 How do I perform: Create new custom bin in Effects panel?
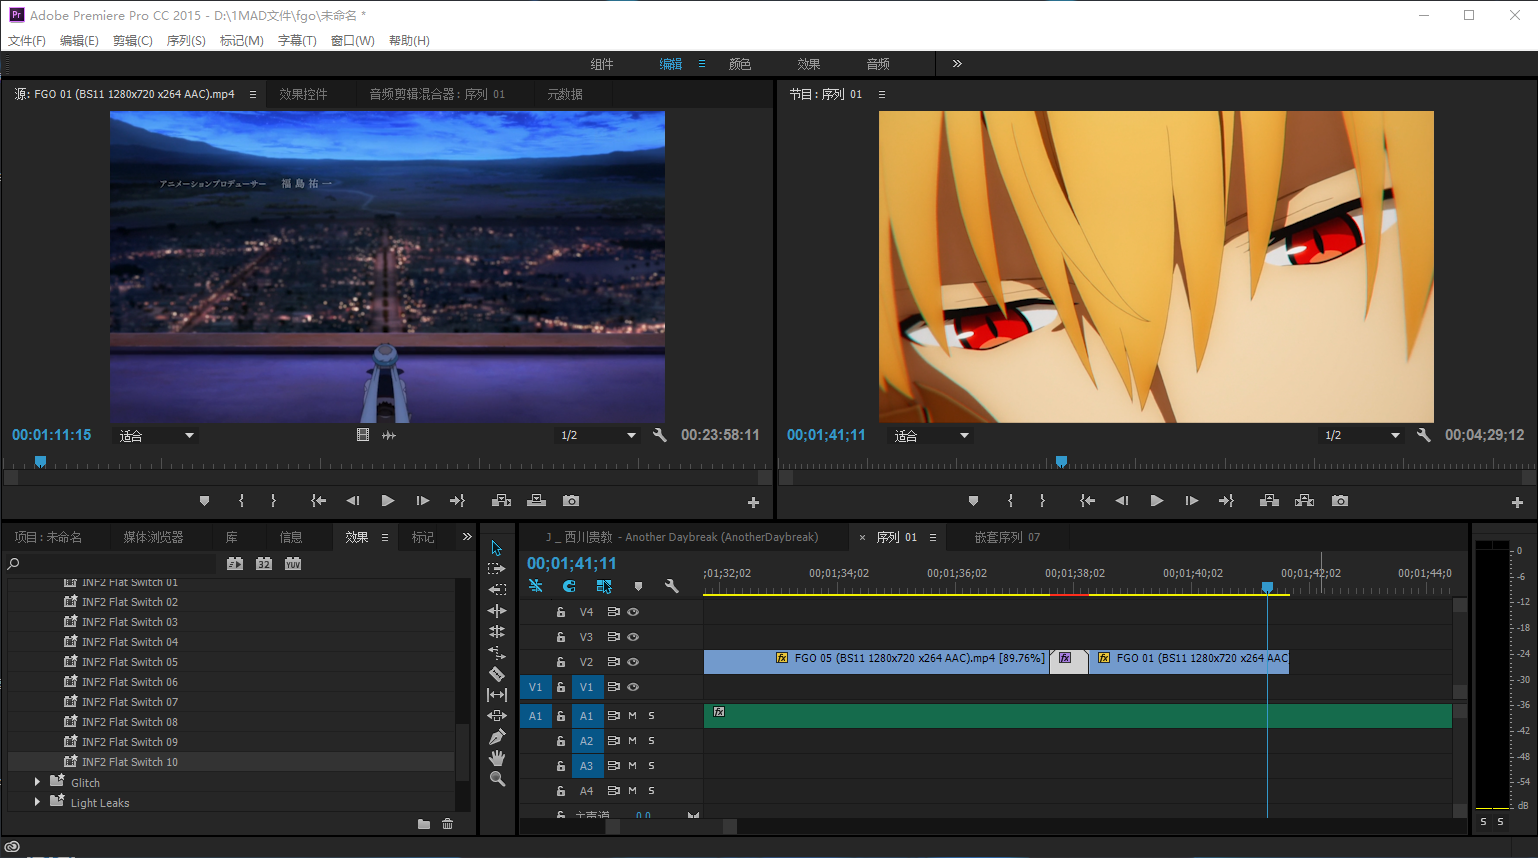(x=424, y=824)
